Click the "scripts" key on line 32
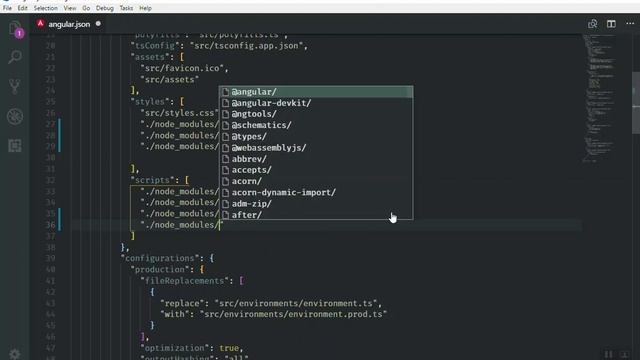 click(153, 180)
